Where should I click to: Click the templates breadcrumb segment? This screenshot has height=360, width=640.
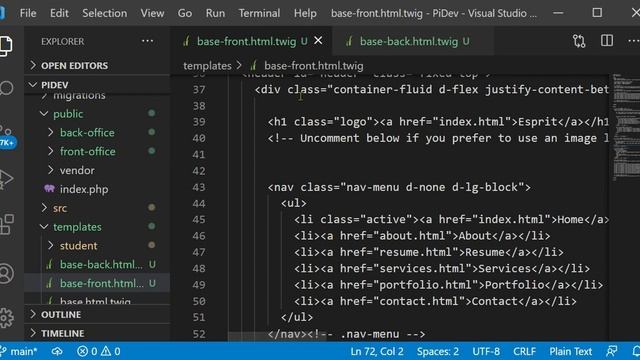[x=207, y=66]
